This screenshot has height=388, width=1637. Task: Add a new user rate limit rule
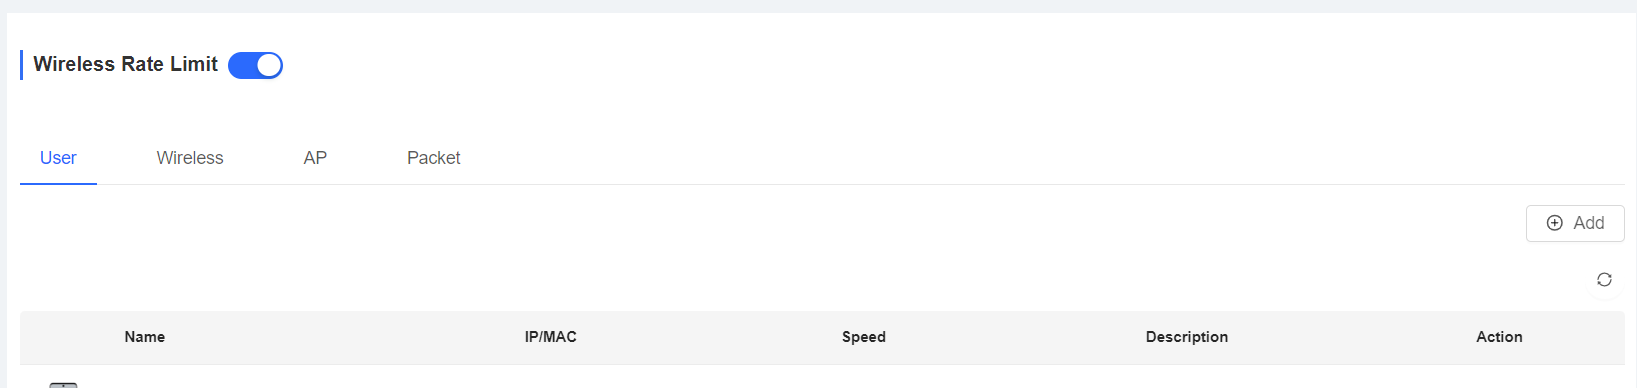click(1575, 223)
